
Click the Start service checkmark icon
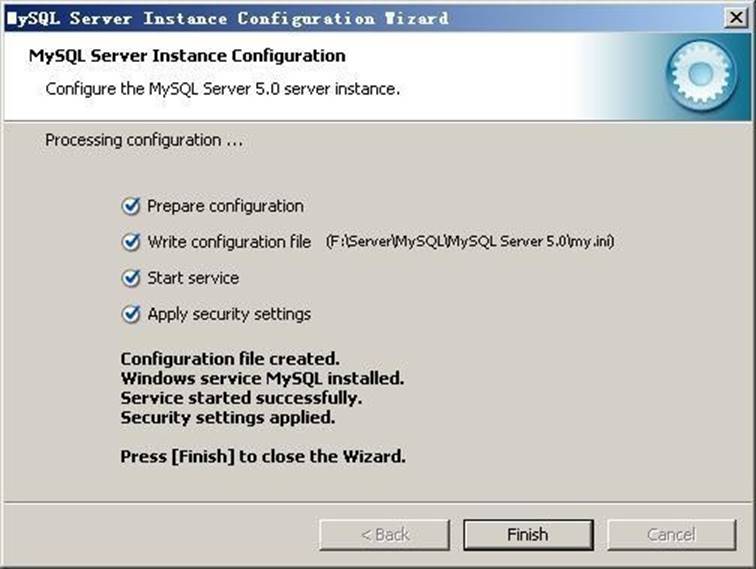(x=130, y=278)
